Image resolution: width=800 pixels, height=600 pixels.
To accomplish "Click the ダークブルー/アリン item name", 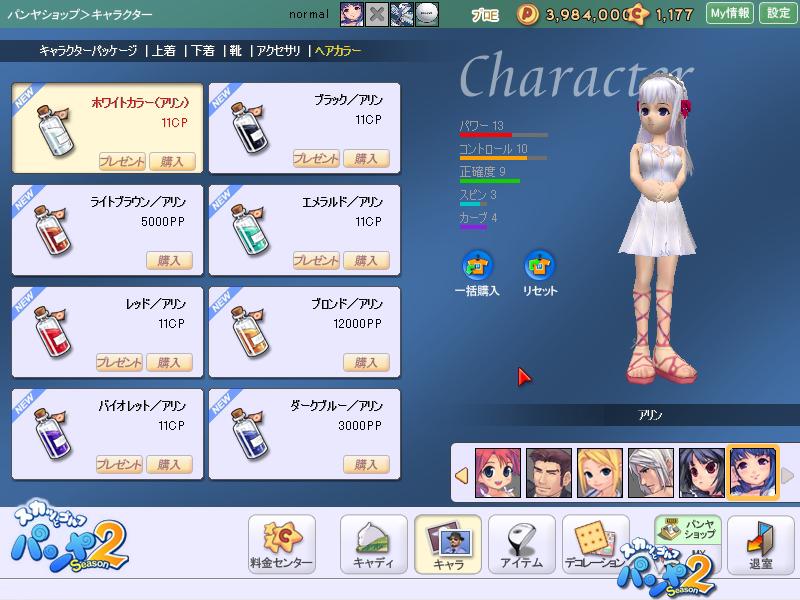I will [x=337, y=406].
